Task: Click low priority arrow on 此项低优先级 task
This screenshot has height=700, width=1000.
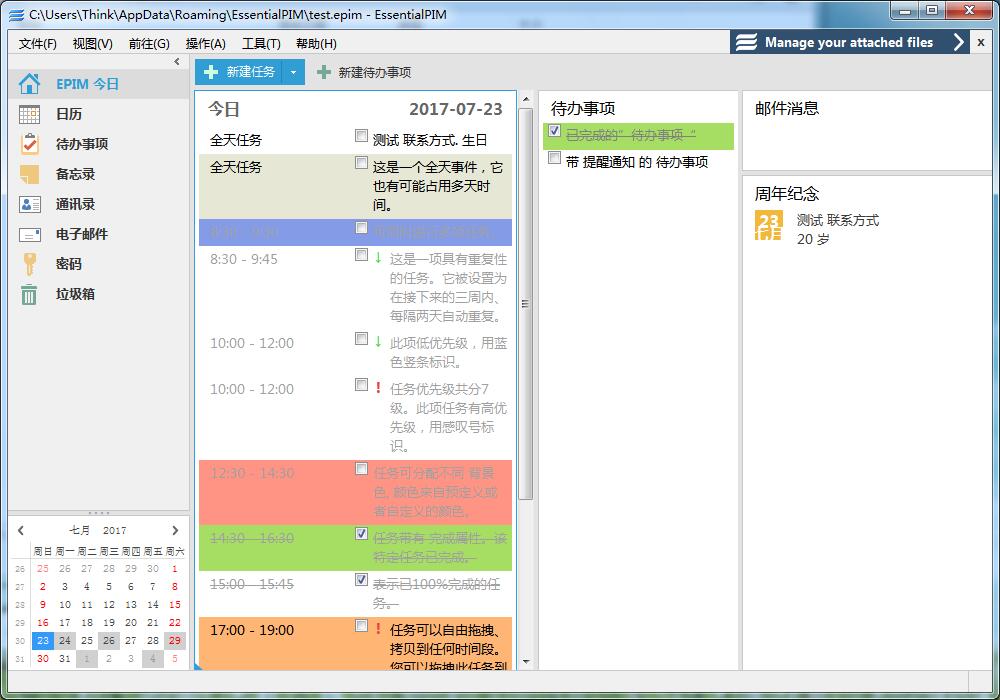Action: (x=378, y=342)
